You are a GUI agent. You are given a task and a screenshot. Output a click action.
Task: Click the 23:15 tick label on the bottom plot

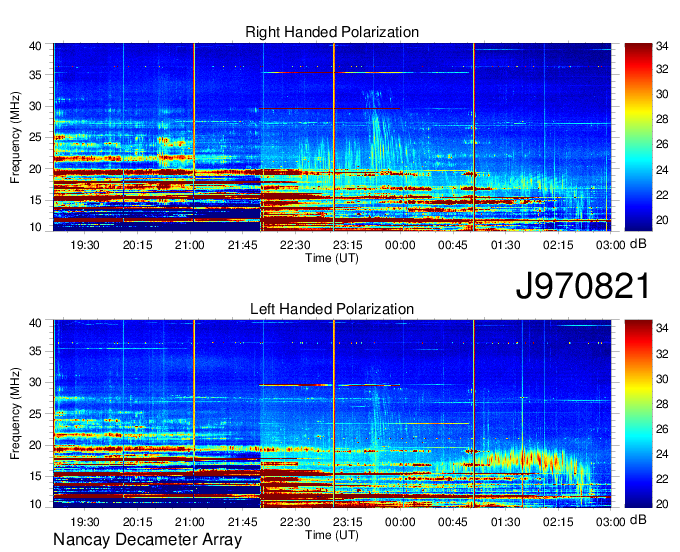348,522
